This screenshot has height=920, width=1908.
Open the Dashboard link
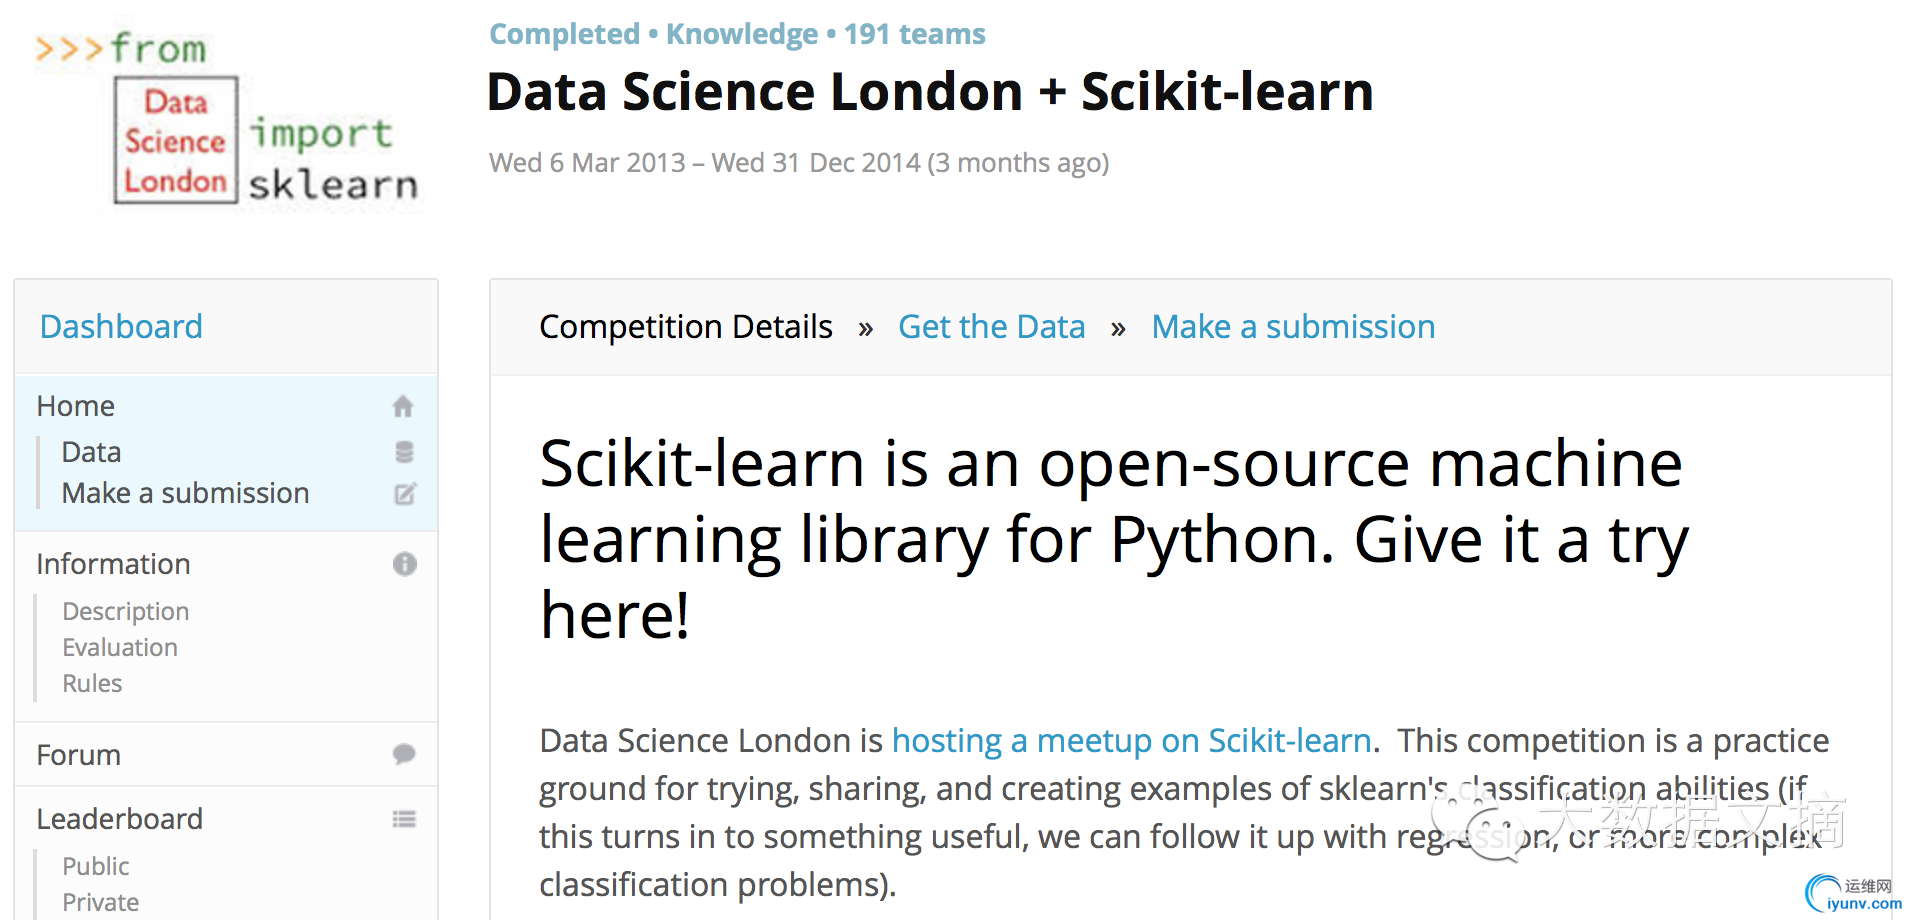121,326
